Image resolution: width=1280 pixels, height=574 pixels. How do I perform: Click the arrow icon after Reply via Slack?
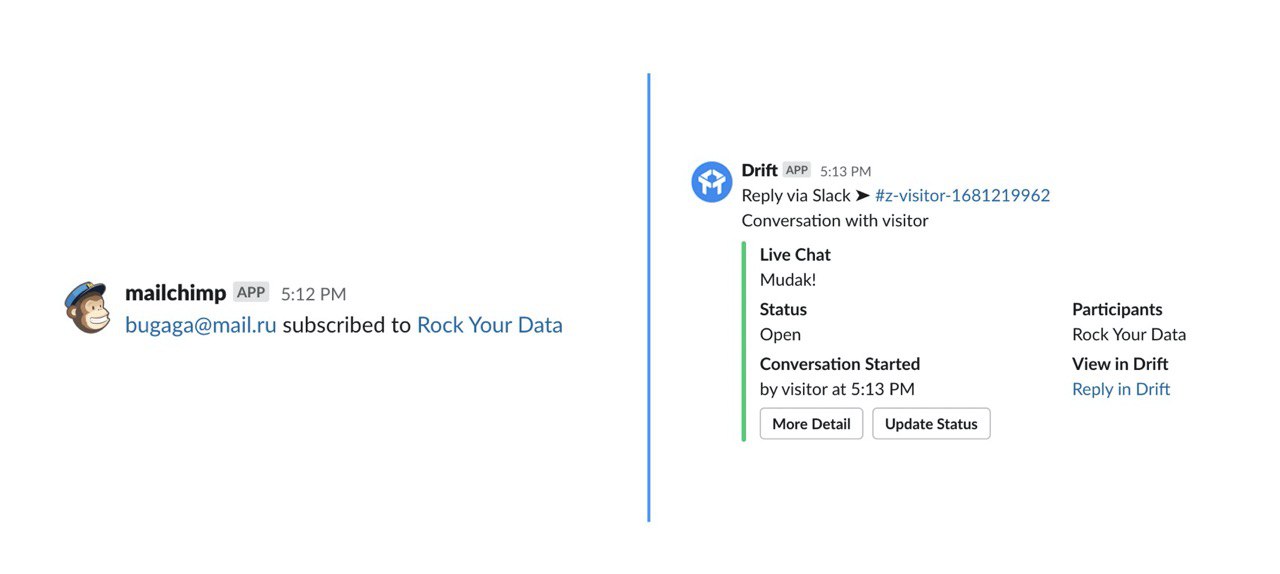coord(862,196)
